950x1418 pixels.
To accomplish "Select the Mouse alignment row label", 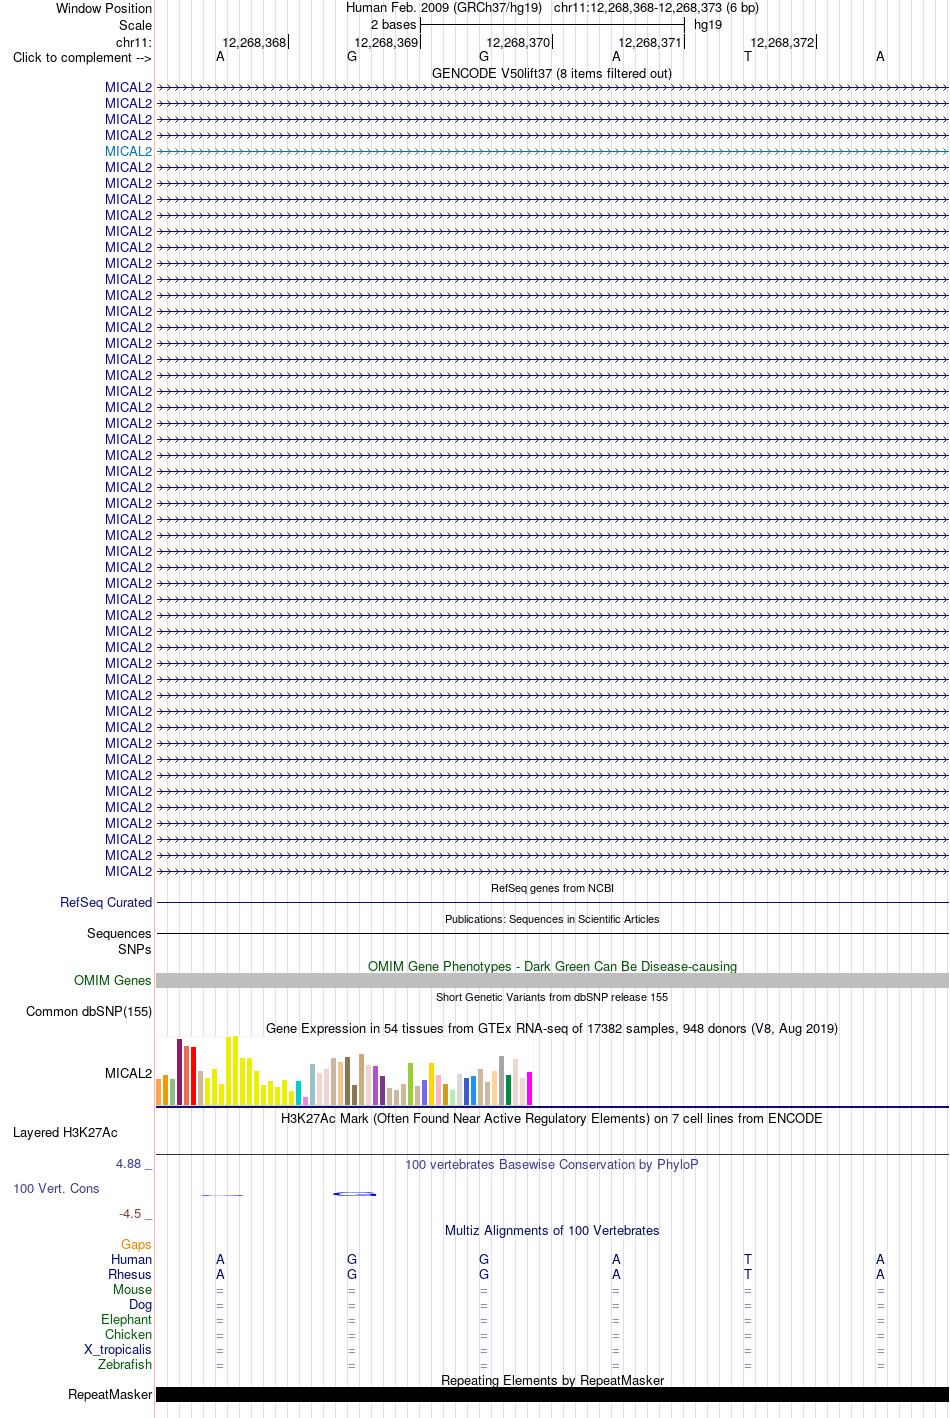I will (132, 1289).
